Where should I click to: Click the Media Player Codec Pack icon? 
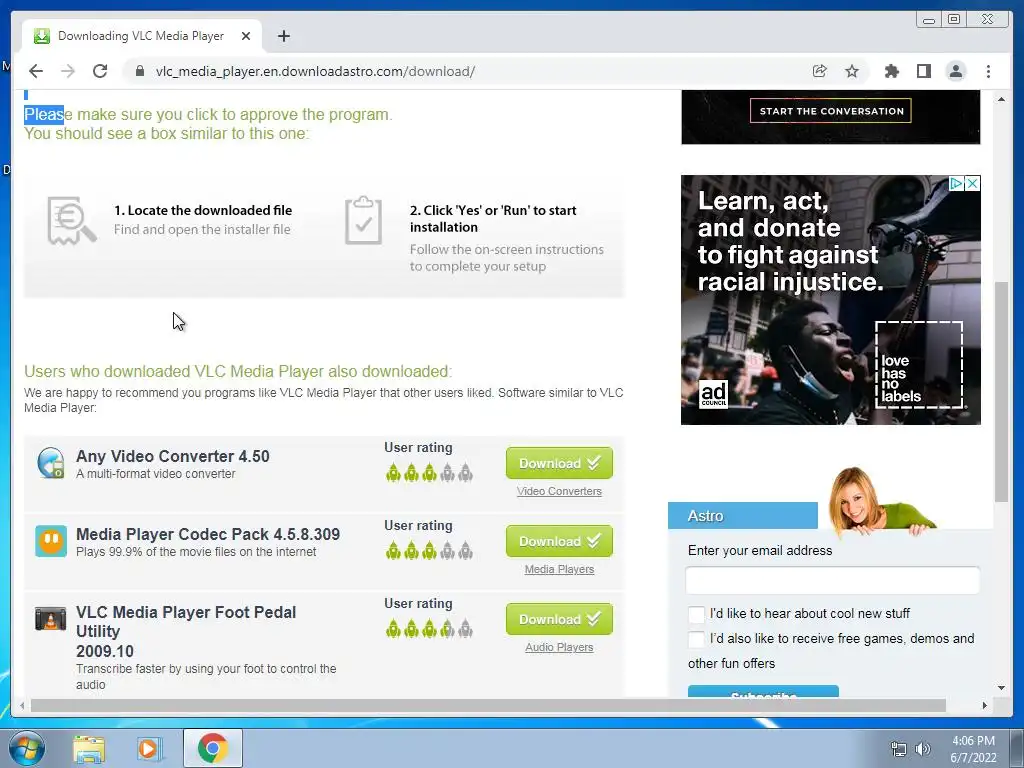click(51, 541)
